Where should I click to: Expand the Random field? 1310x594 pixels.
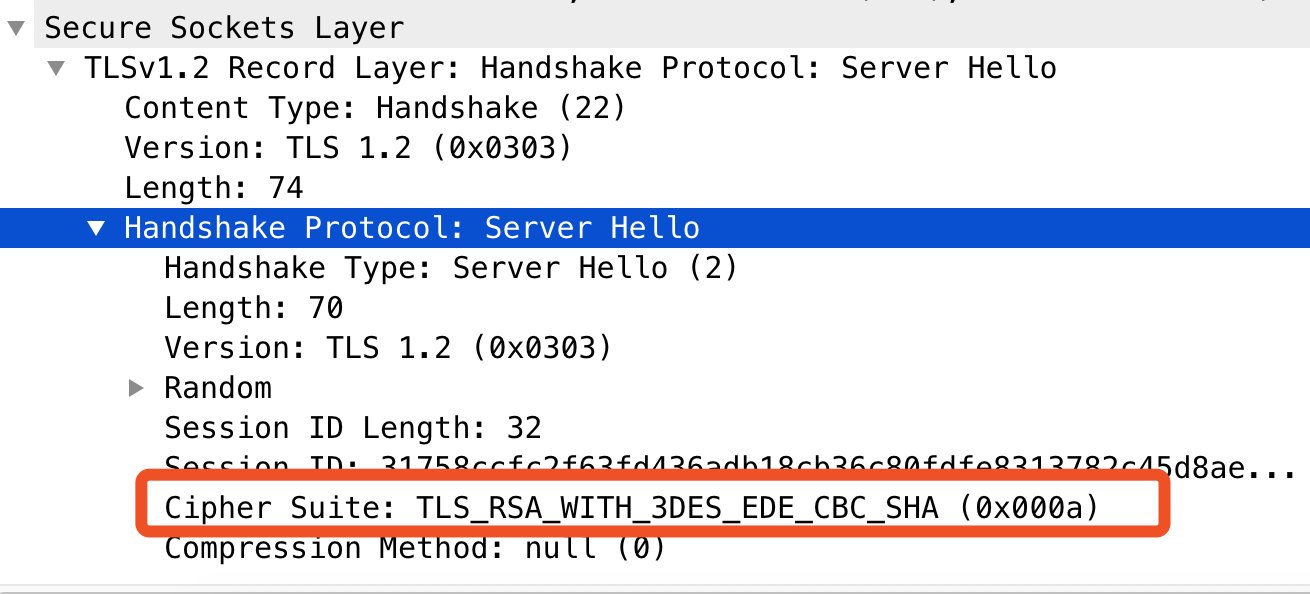point(136,387)
